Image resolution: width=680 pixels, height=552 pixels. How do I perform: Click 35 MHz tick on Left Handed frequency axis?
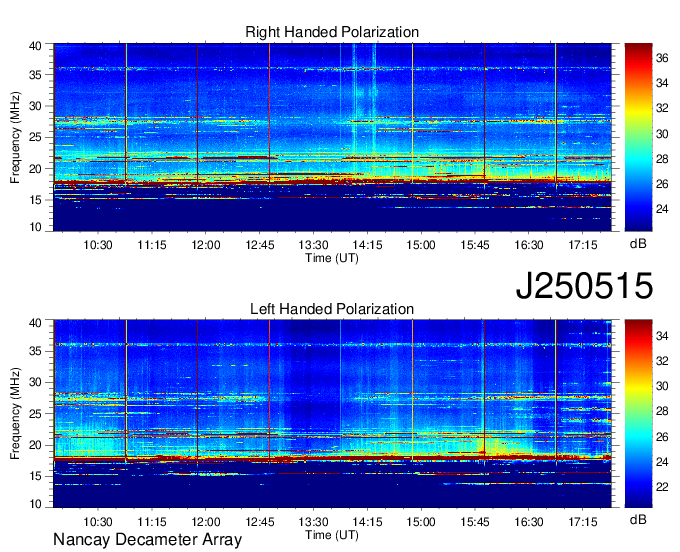pyautogui.click(x=35, y=351)
